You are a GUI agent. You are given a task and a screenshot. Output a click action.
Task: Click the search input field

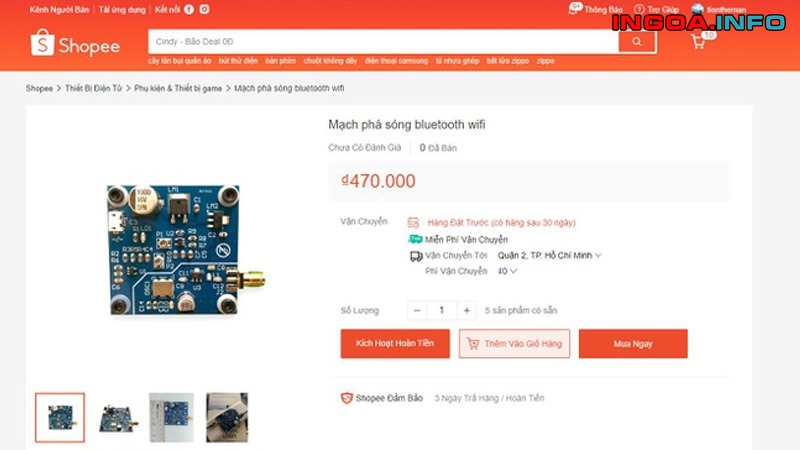pos(383,41)
